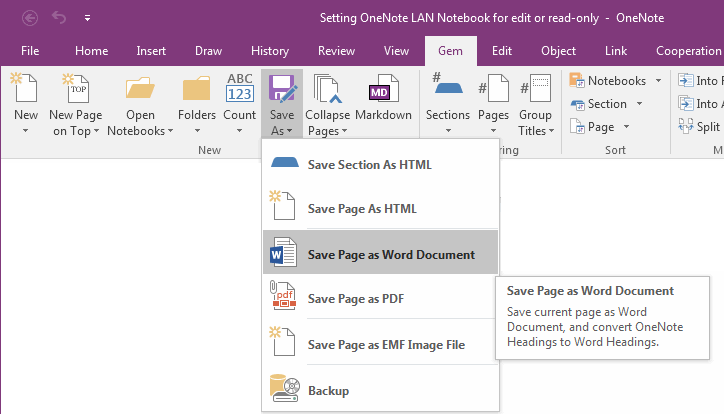Choose Backup from Save As menu

pyautogui.click(x=380, y=390)
